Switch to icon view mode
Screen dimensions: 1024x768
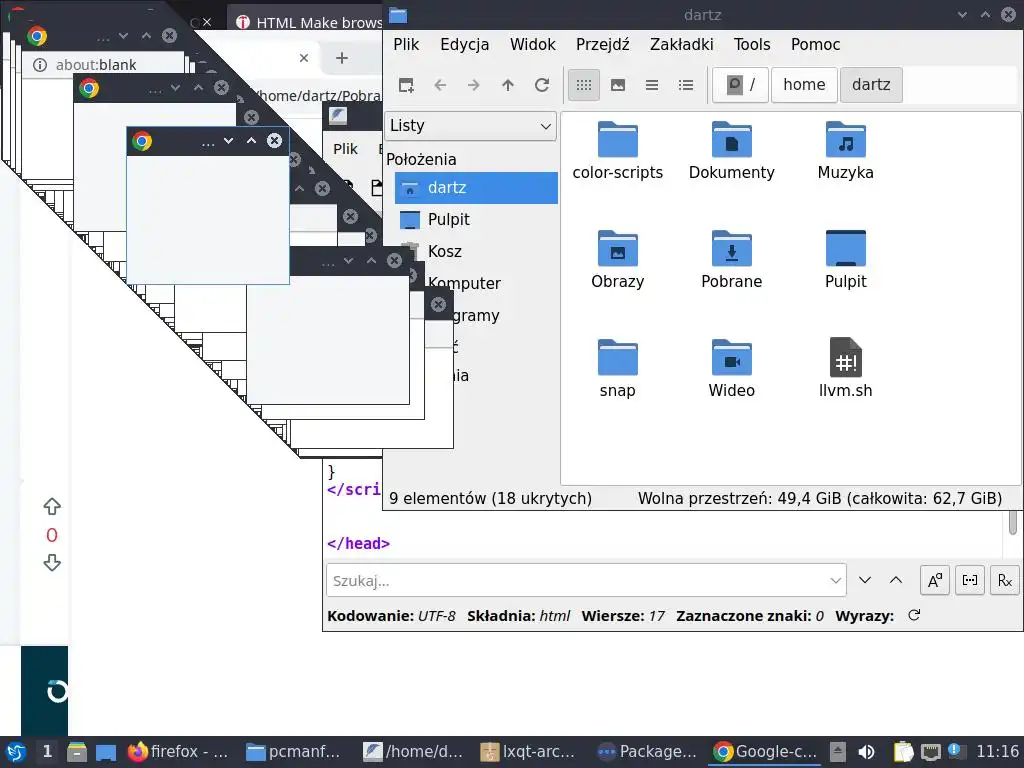584,85
